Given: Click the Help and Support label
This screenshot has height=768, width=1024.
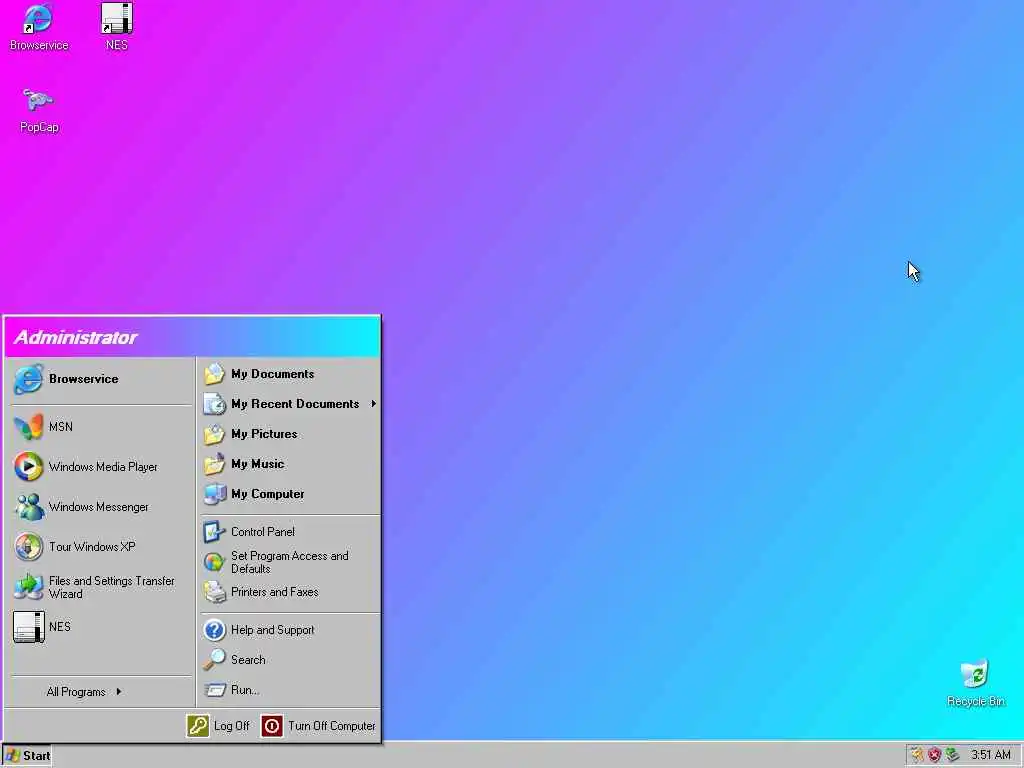Looking at the screenshot, I should coord(272,630).
